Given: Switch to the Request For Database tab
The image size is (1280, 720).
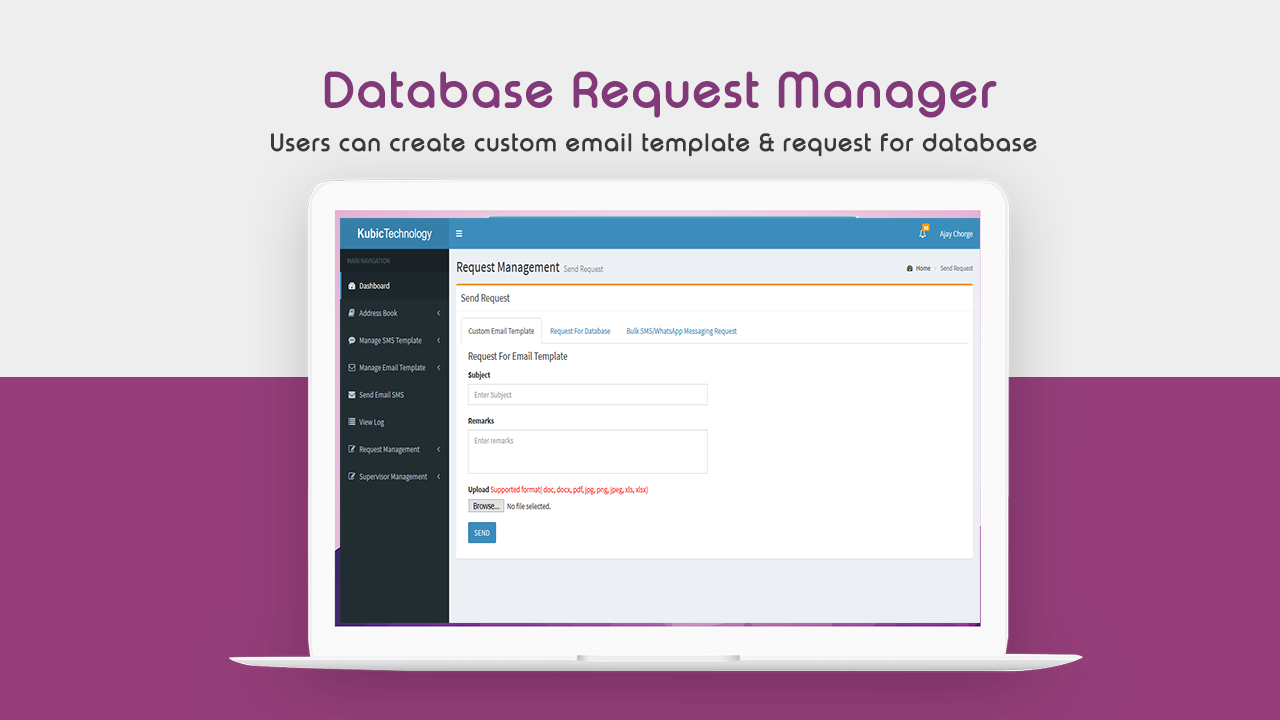Looking at the screenshot, I should coord(580,331).
